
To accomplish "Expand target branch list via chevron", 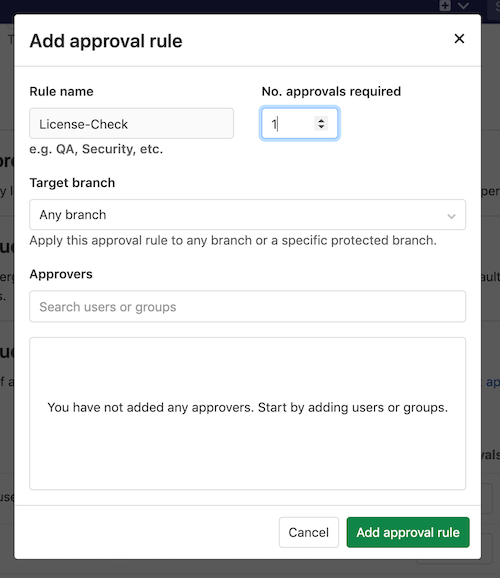I will (x=451, y=216).
